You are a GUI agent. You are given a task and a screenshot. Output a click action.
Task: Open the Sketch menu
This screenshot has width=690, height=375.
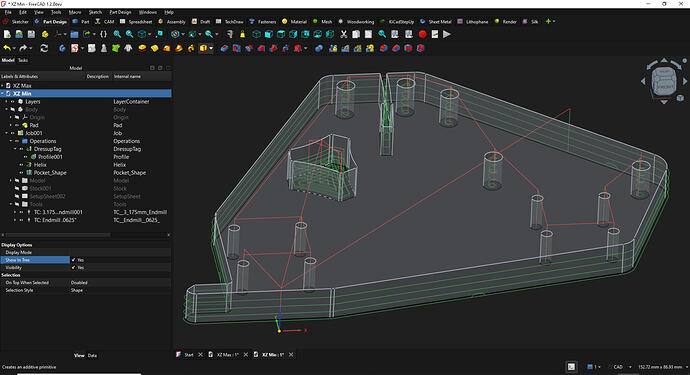(95, 12)
